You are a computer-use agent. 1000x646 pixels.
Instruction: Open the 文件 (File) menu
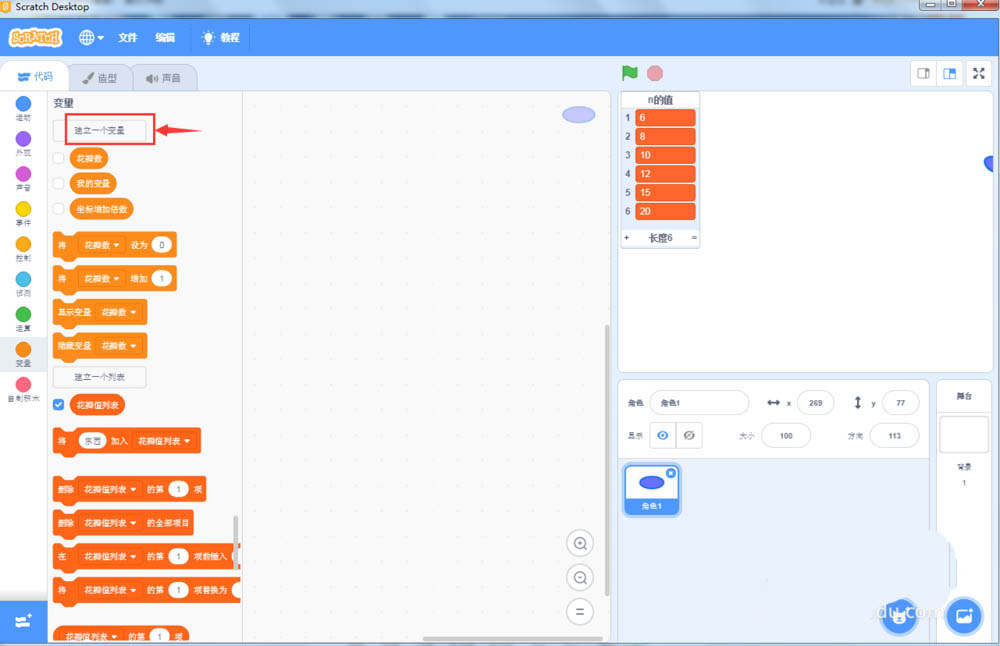[x=127, y=37]
